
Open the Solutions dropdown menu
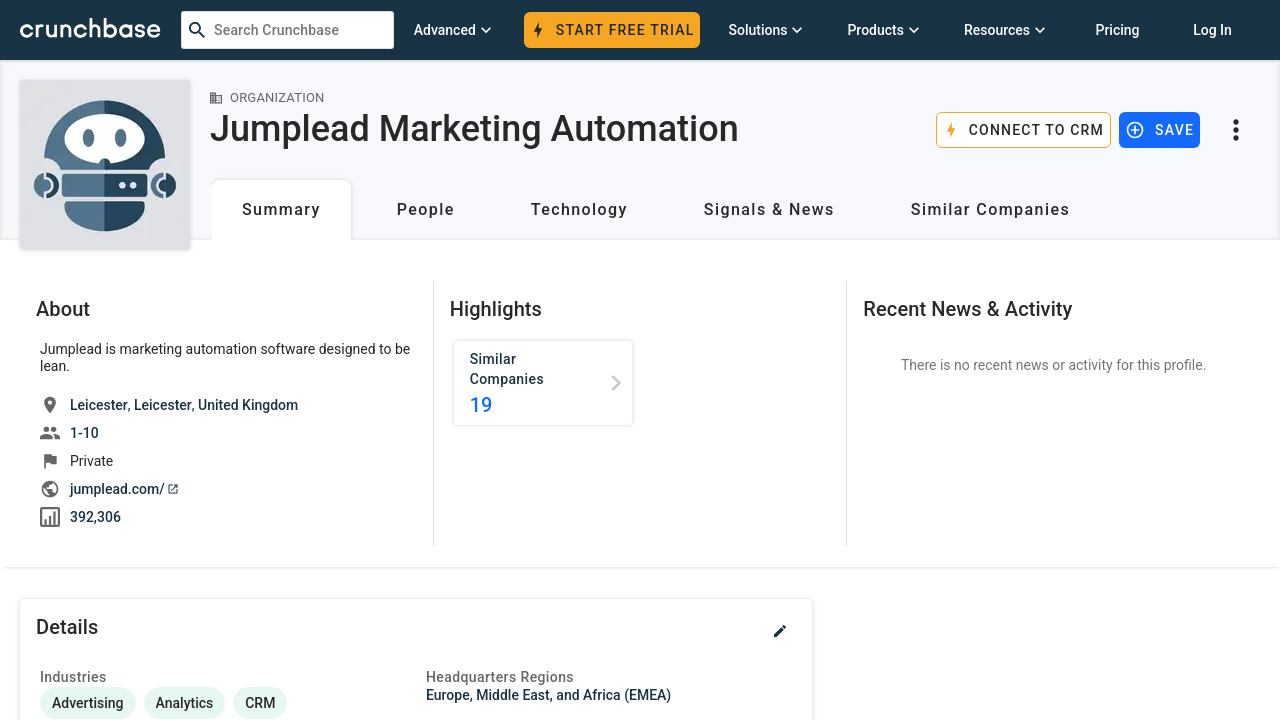click(x=765, y=30)
